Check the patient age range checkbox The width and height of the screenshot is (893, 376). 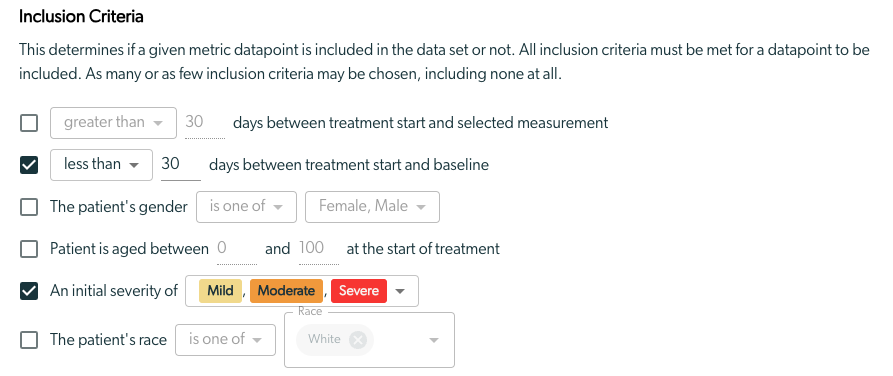pyautogui.click(x=29, y=249)
